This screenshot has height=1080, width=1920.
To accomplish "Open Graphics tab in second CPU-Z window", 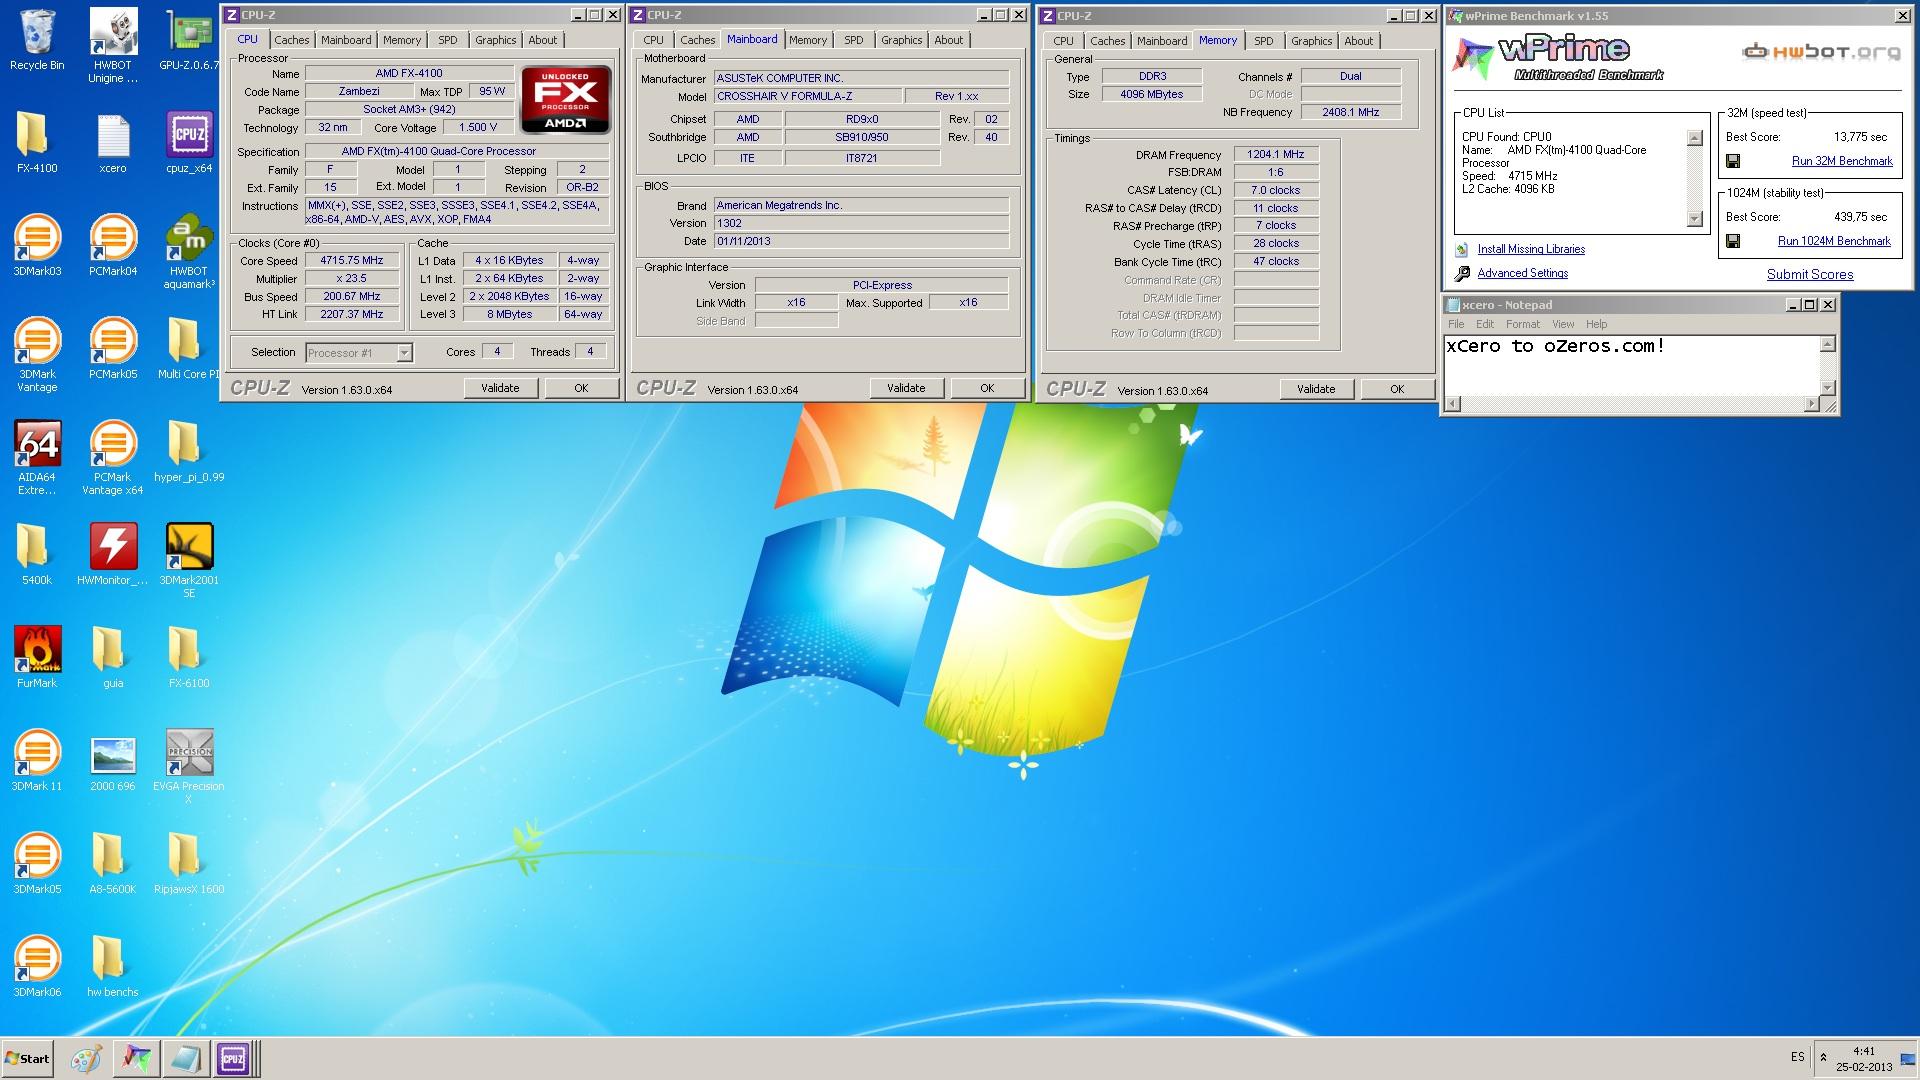I will [901, 40].
